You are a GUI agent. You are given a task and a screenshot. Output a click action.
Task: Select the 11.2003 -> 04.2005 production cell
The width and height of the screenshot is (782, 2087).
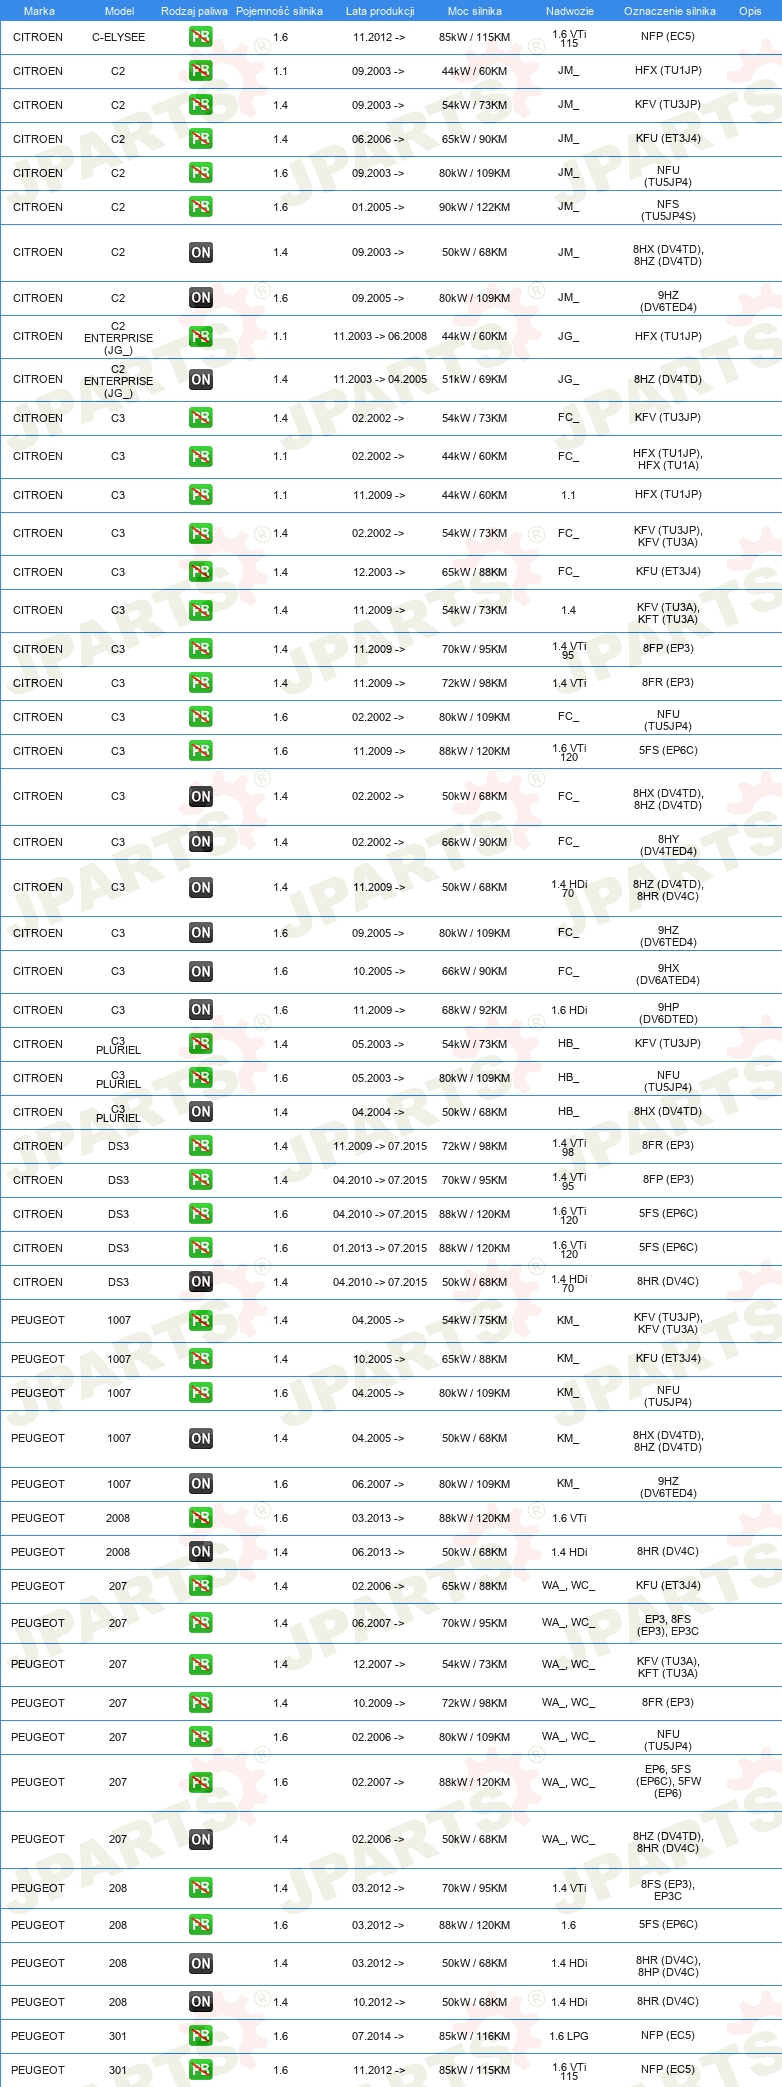(x=380, y=379)
